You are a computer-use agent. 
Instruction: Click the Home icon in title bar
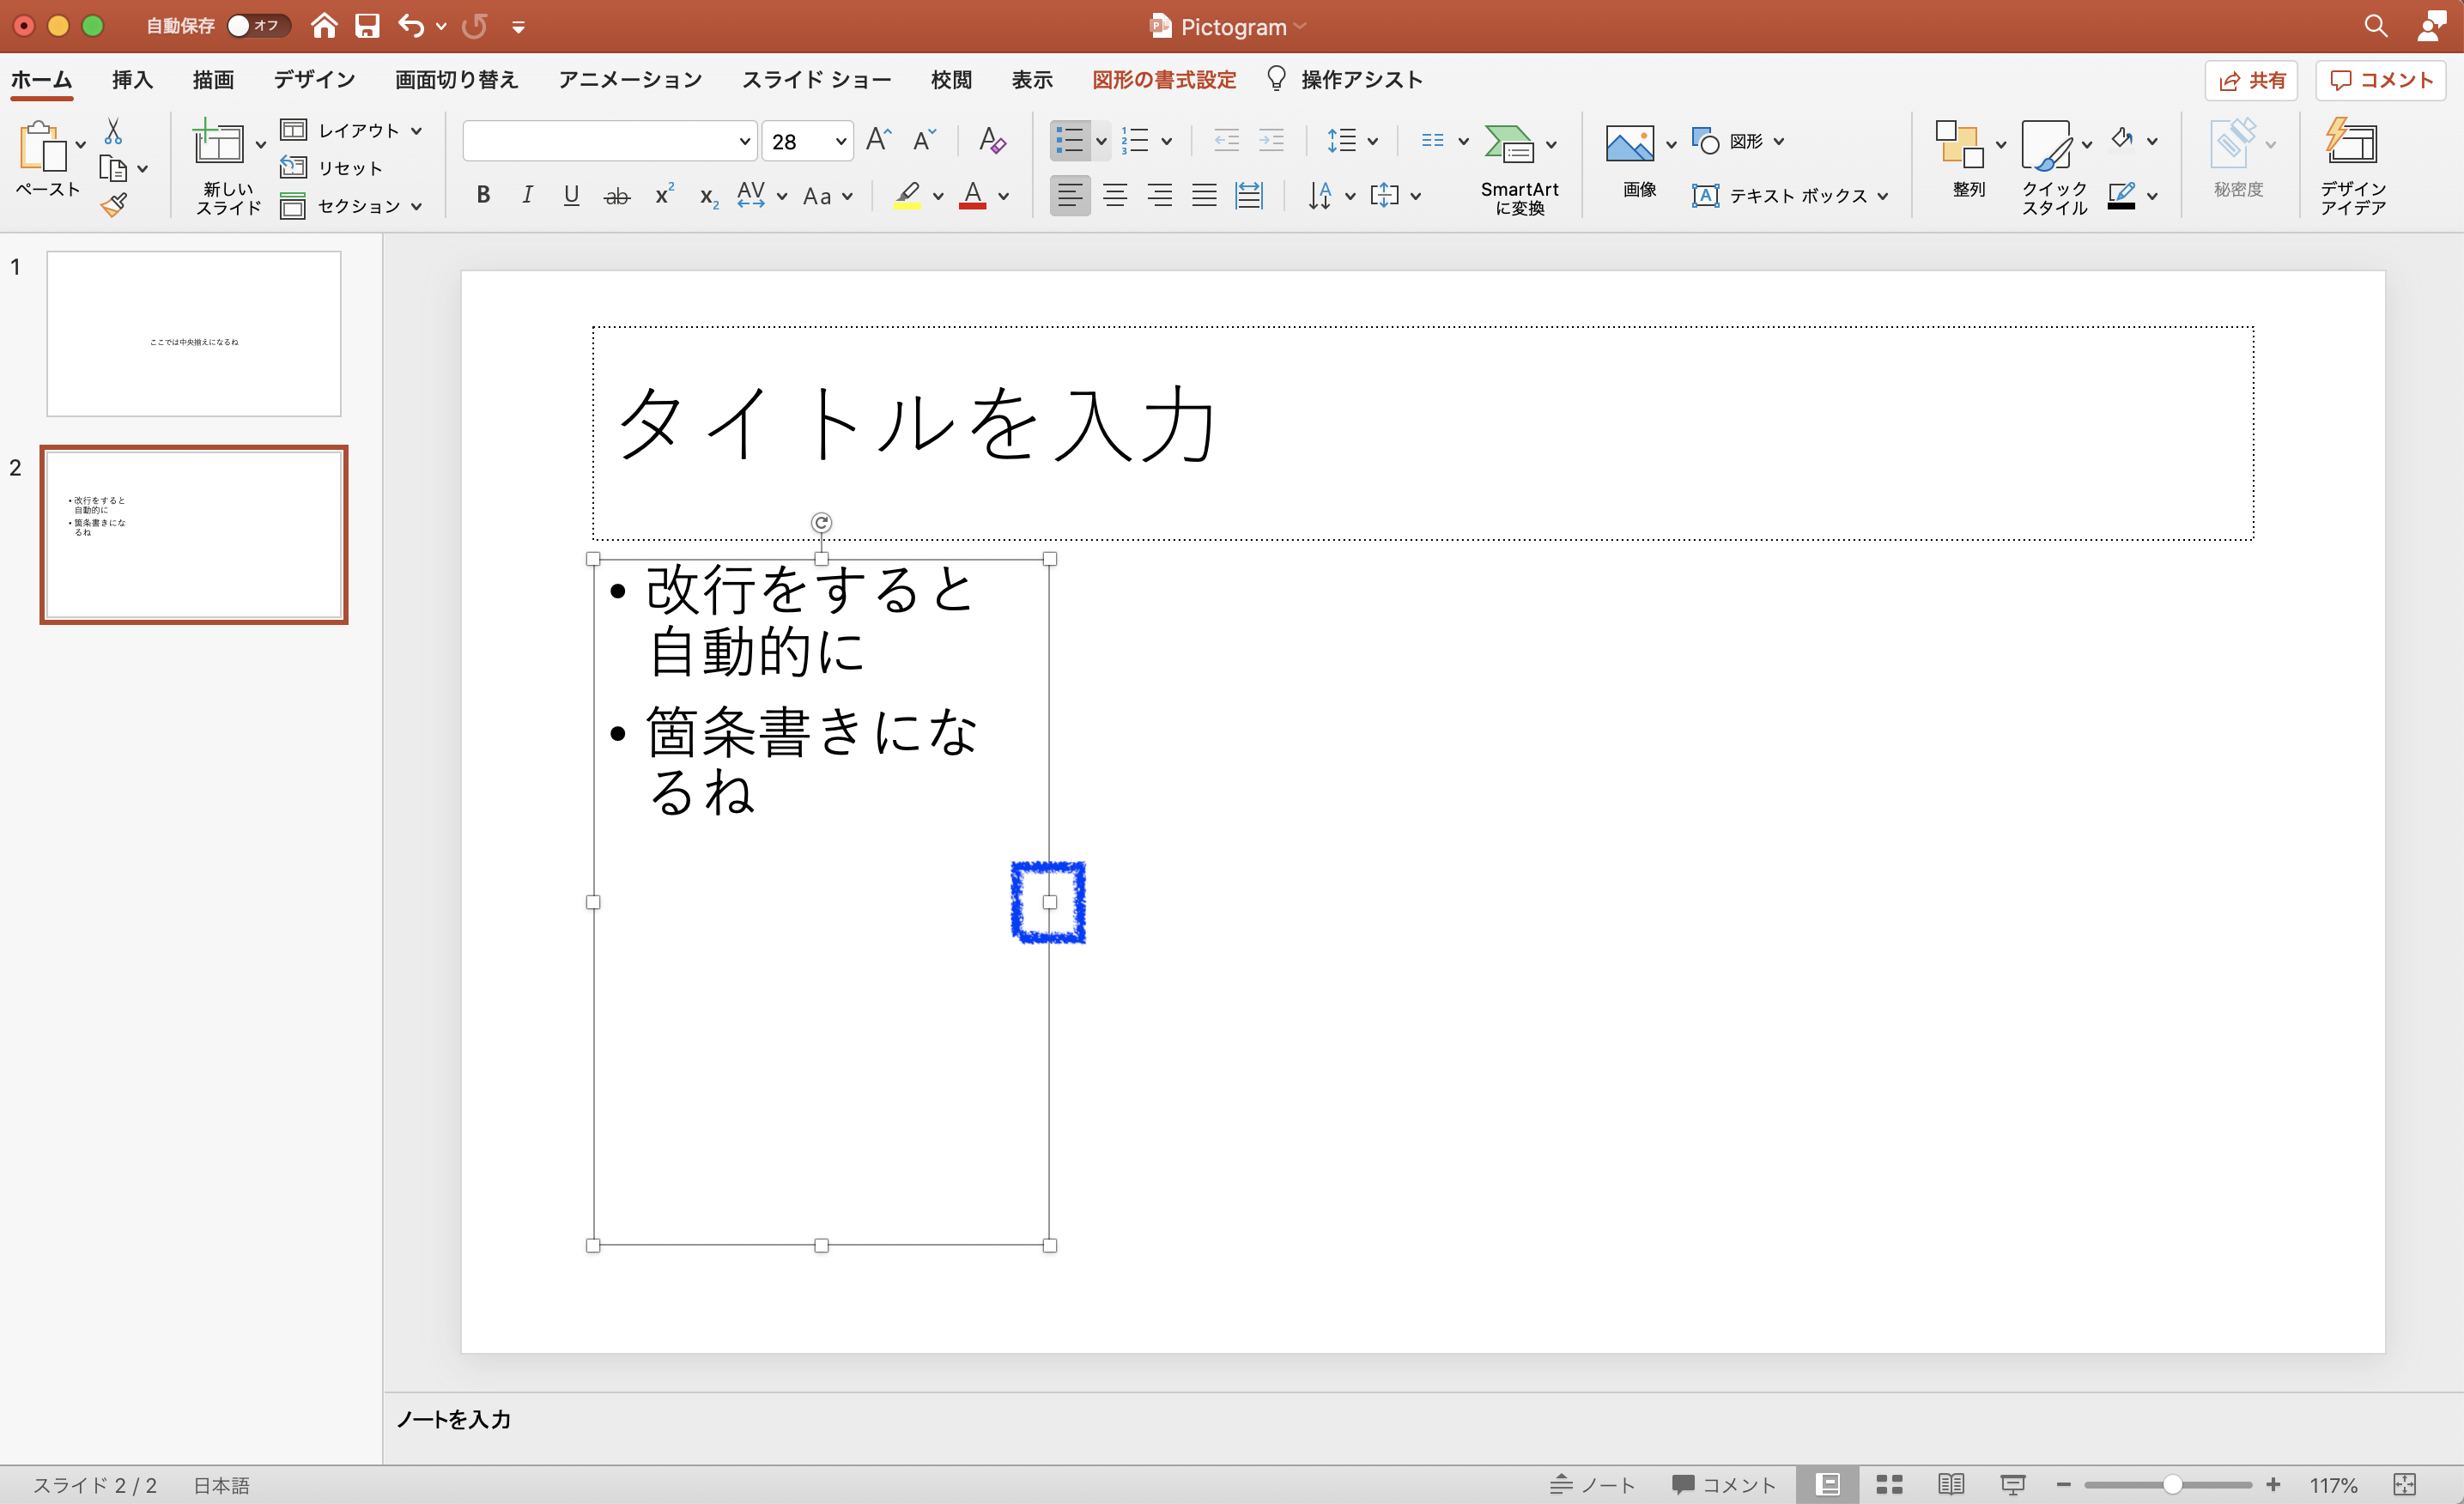[323, 26]
